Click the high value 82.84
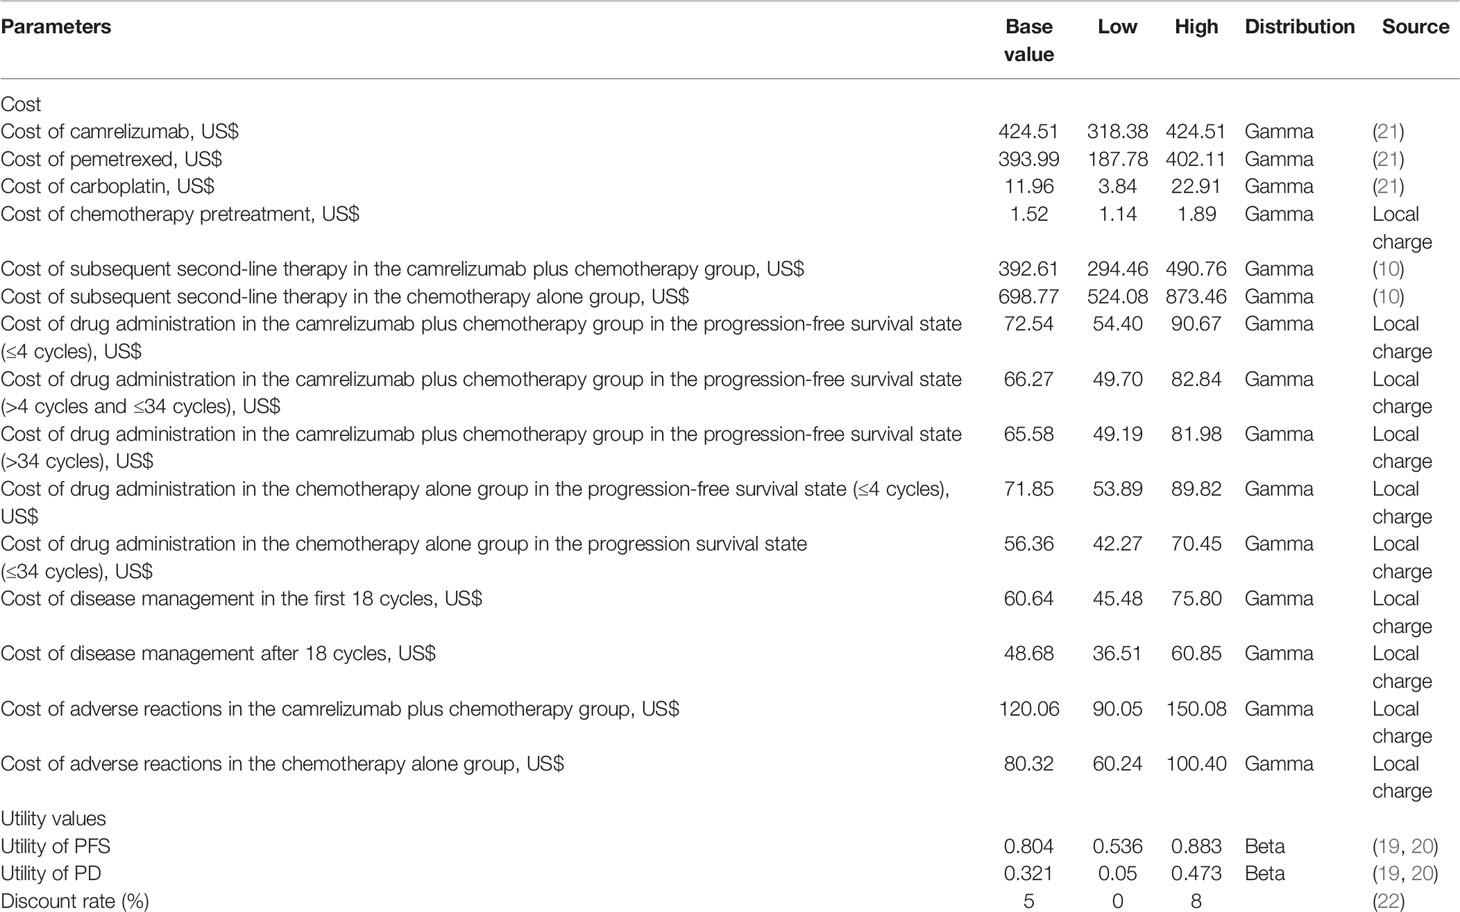 tap(1196, 379)
